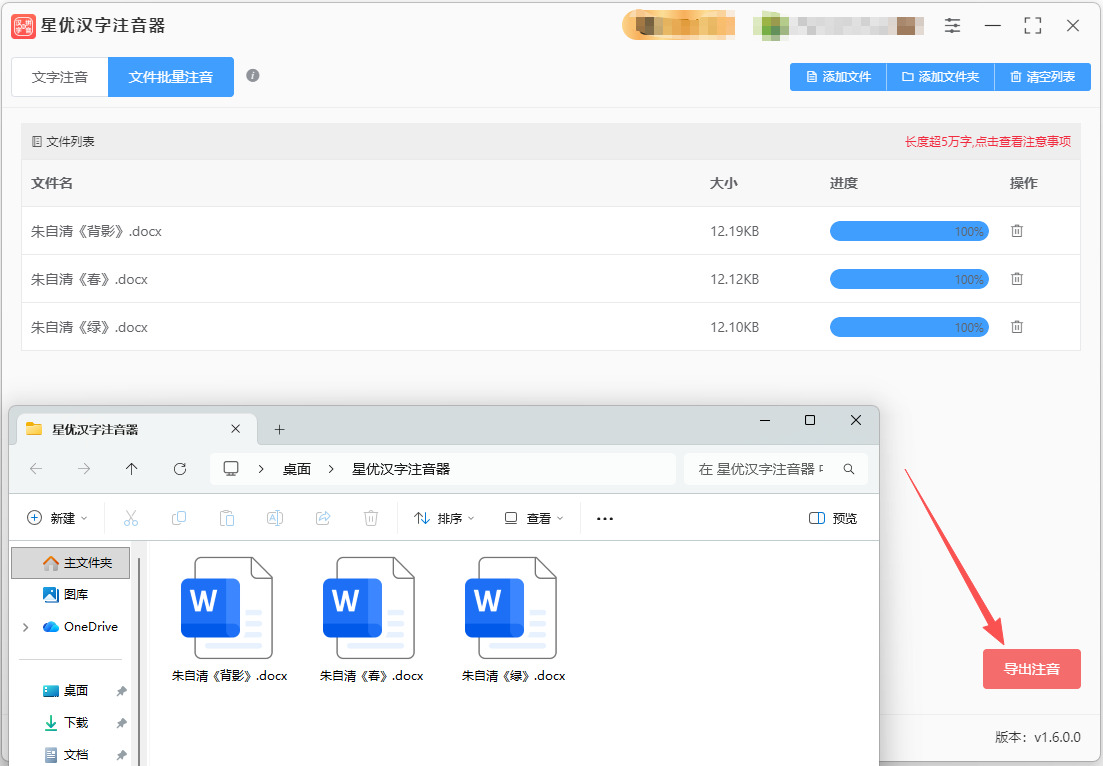This screenshot has height=766, width=1103.
Task: Expand the OneDrive tree node
Action: pos(25,627)
